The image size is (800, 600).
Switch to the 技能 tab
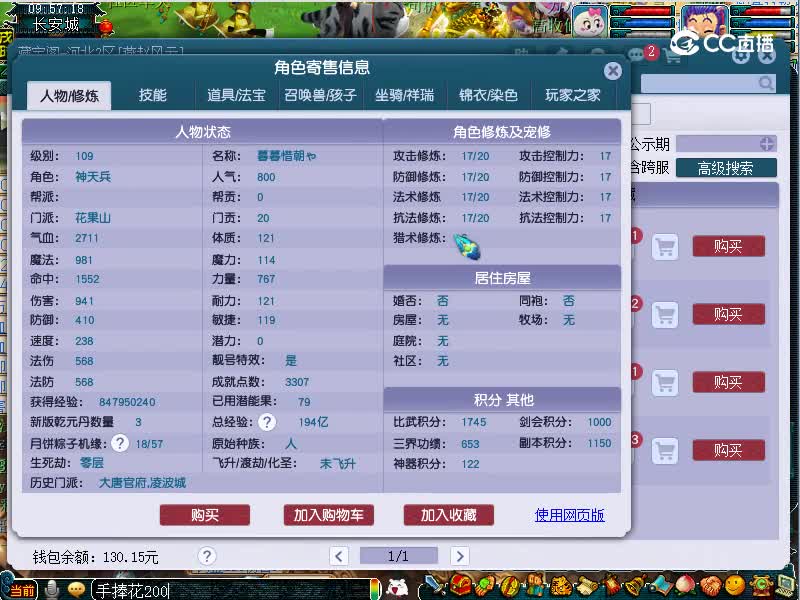[x=153, y=95]
